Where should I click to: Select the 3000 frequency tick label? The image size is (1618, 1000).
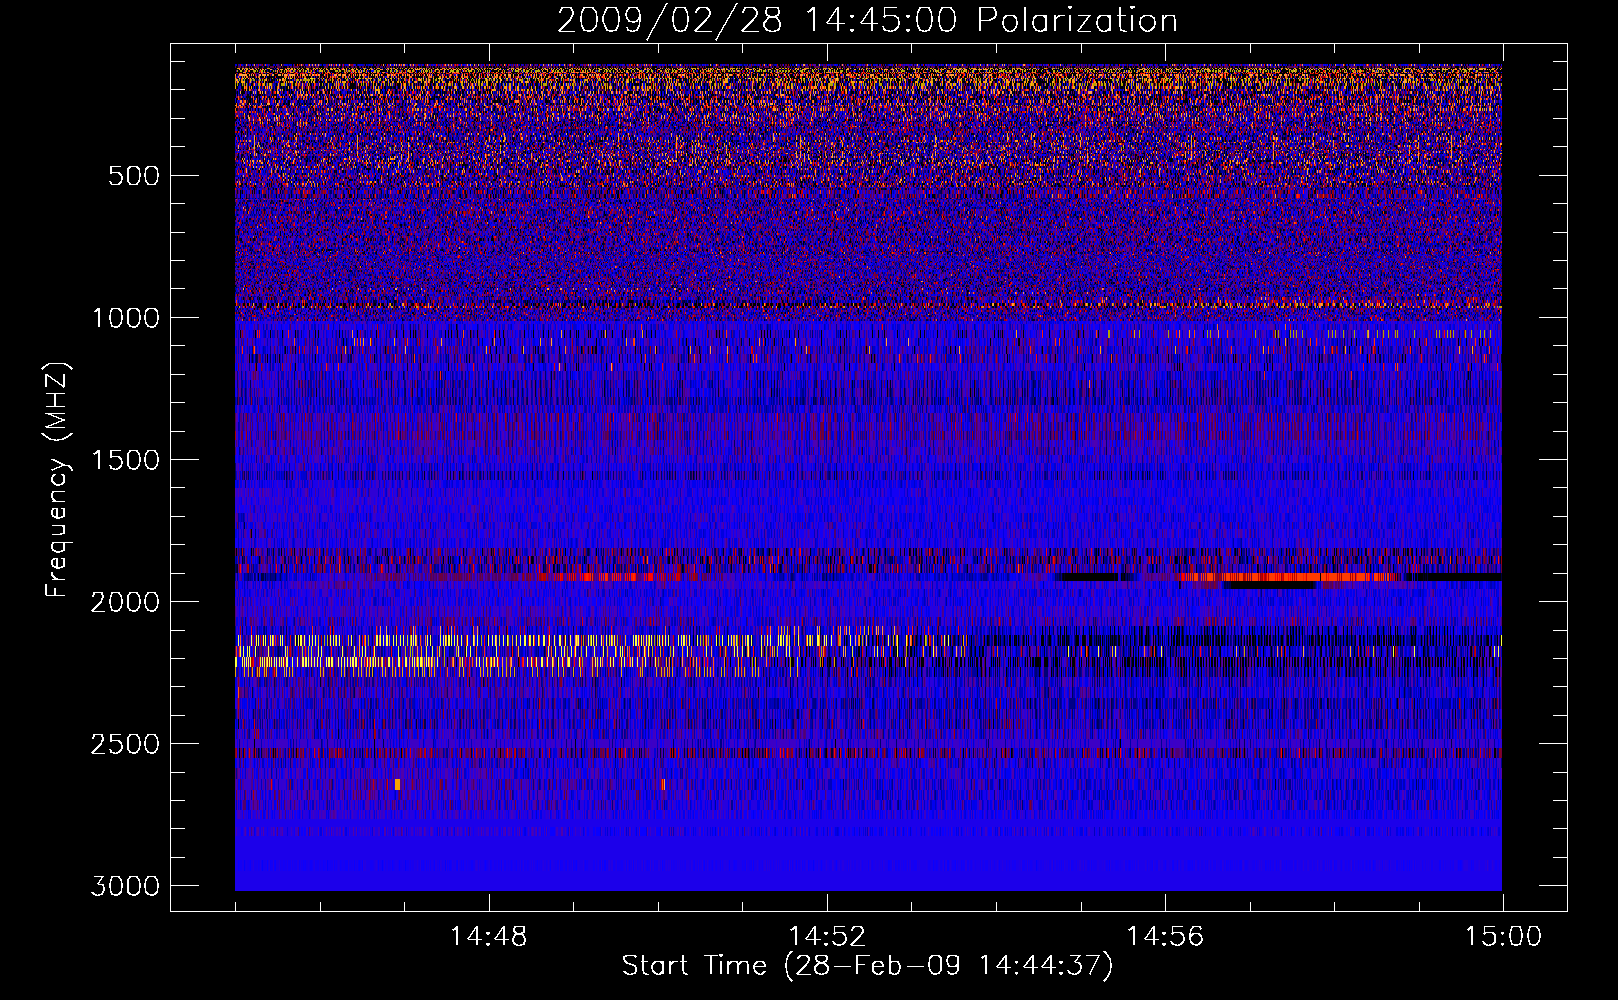coord(125,886)
